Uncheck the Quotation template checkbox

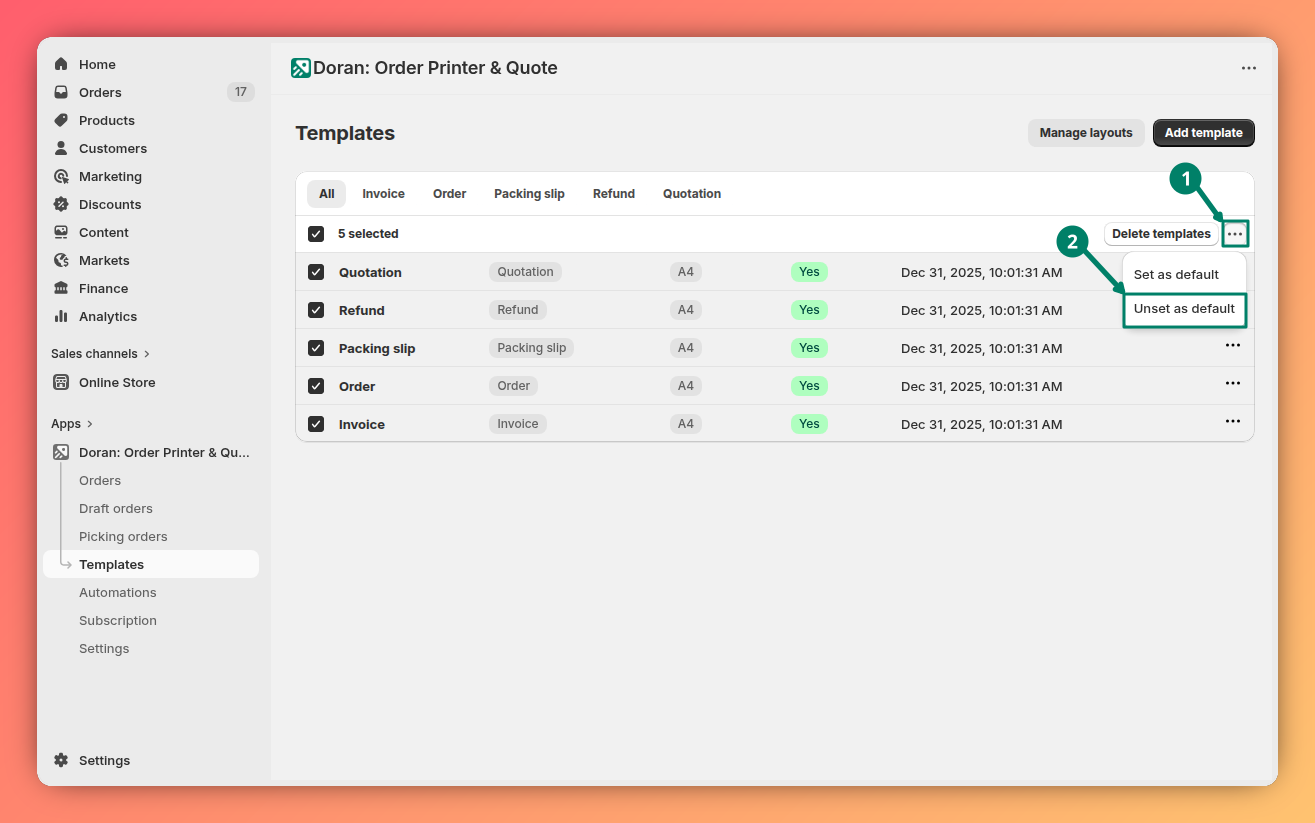click(x=316, y=272)
